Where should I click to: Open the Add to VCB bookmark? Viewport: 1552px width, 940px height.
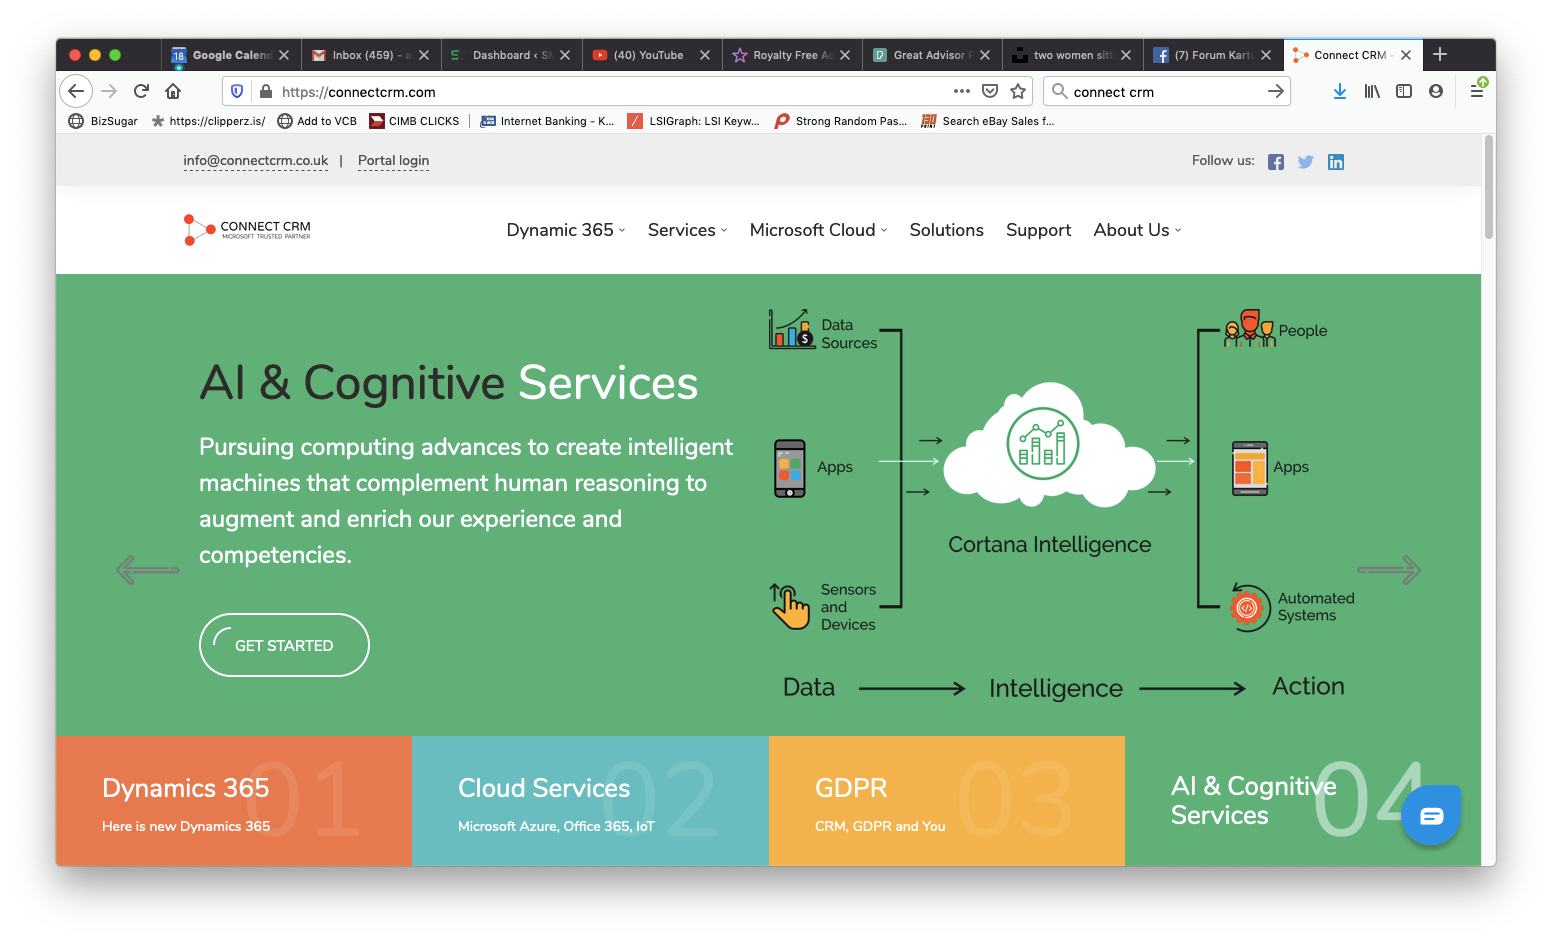click(x=317, y=121)
